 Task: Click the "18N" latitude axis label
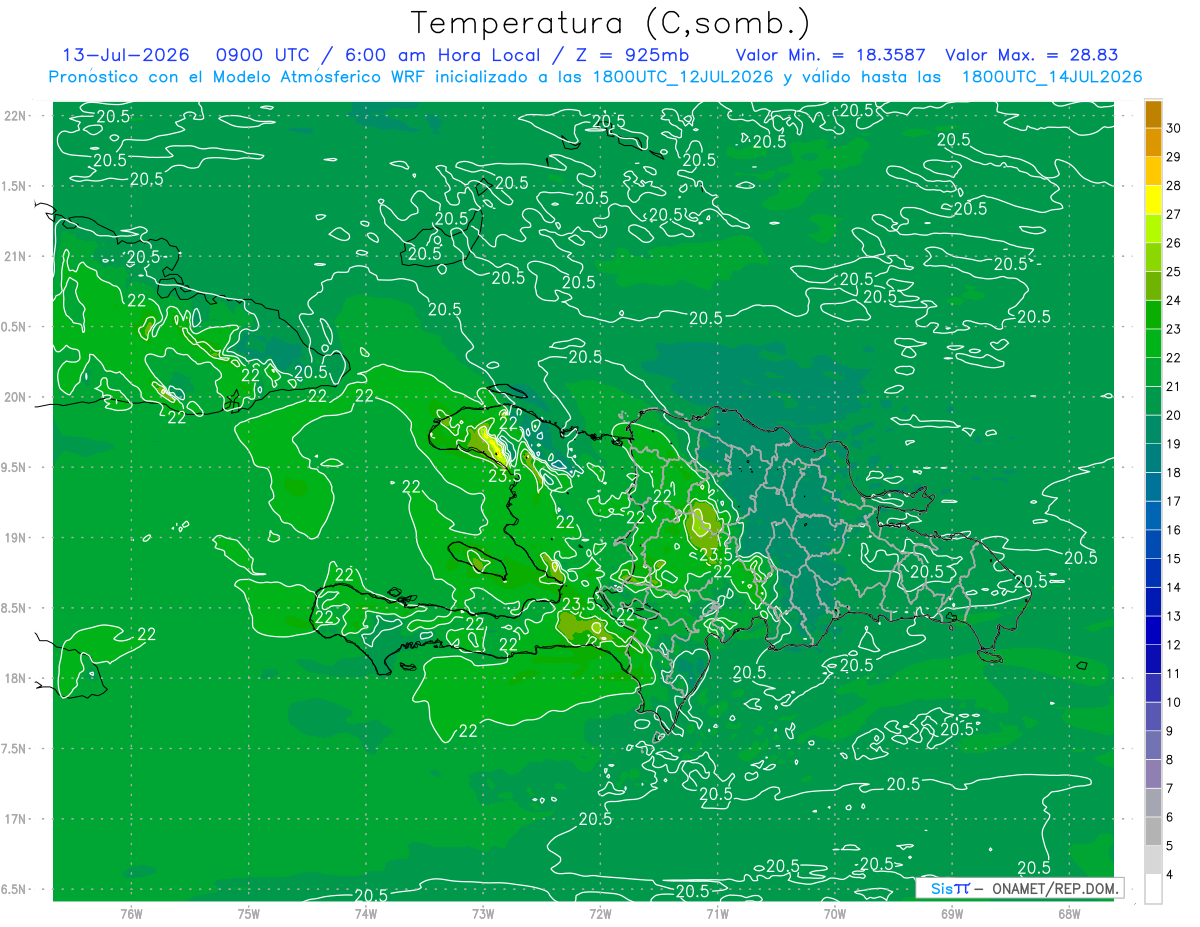click(x=17, y=679)
